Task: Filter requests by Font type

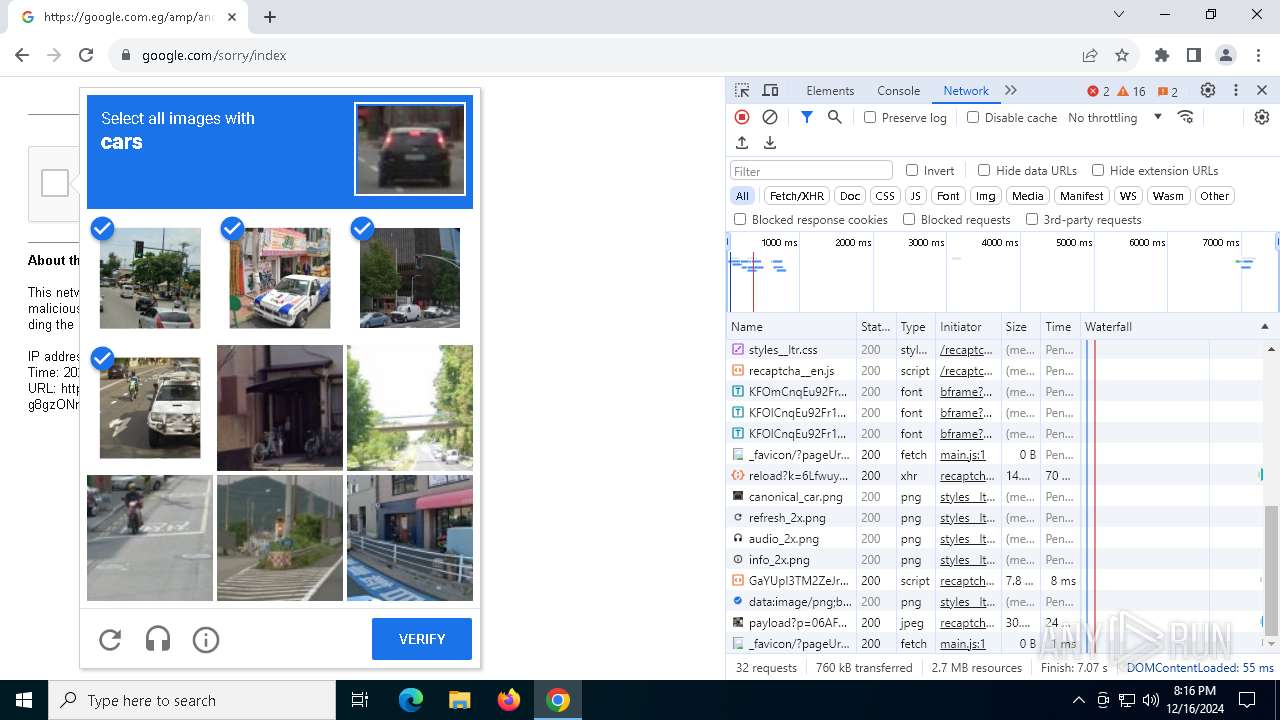Action: click(948, 196)
